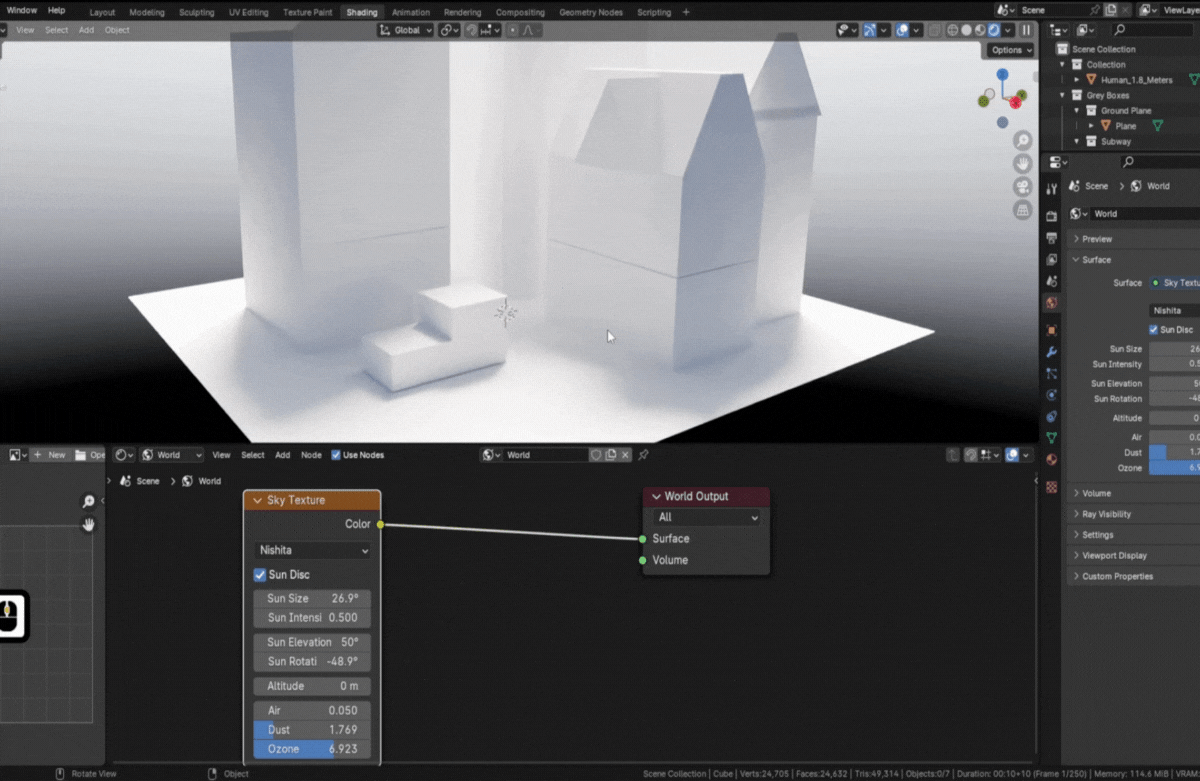Switch to the Geometry Nodes workspace tab
This screenshot has height=781, width=1200.
tap(590, 12)
